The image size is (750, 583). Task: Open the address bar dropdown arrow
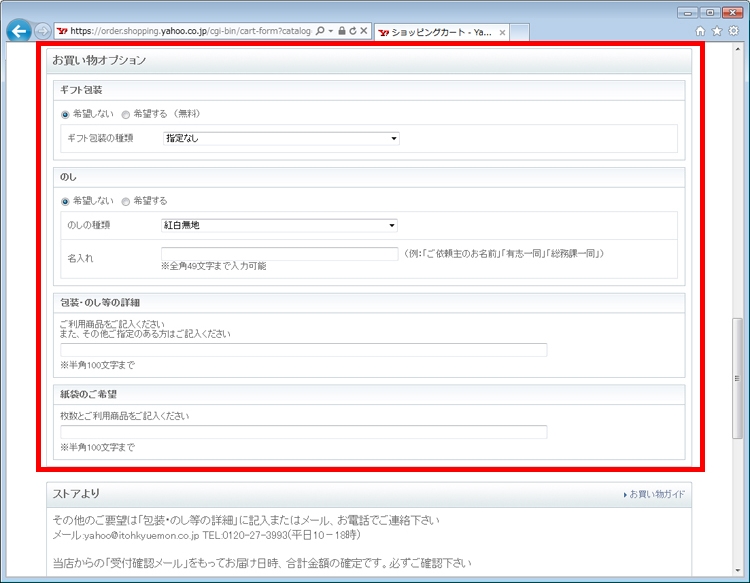(331, 31)
